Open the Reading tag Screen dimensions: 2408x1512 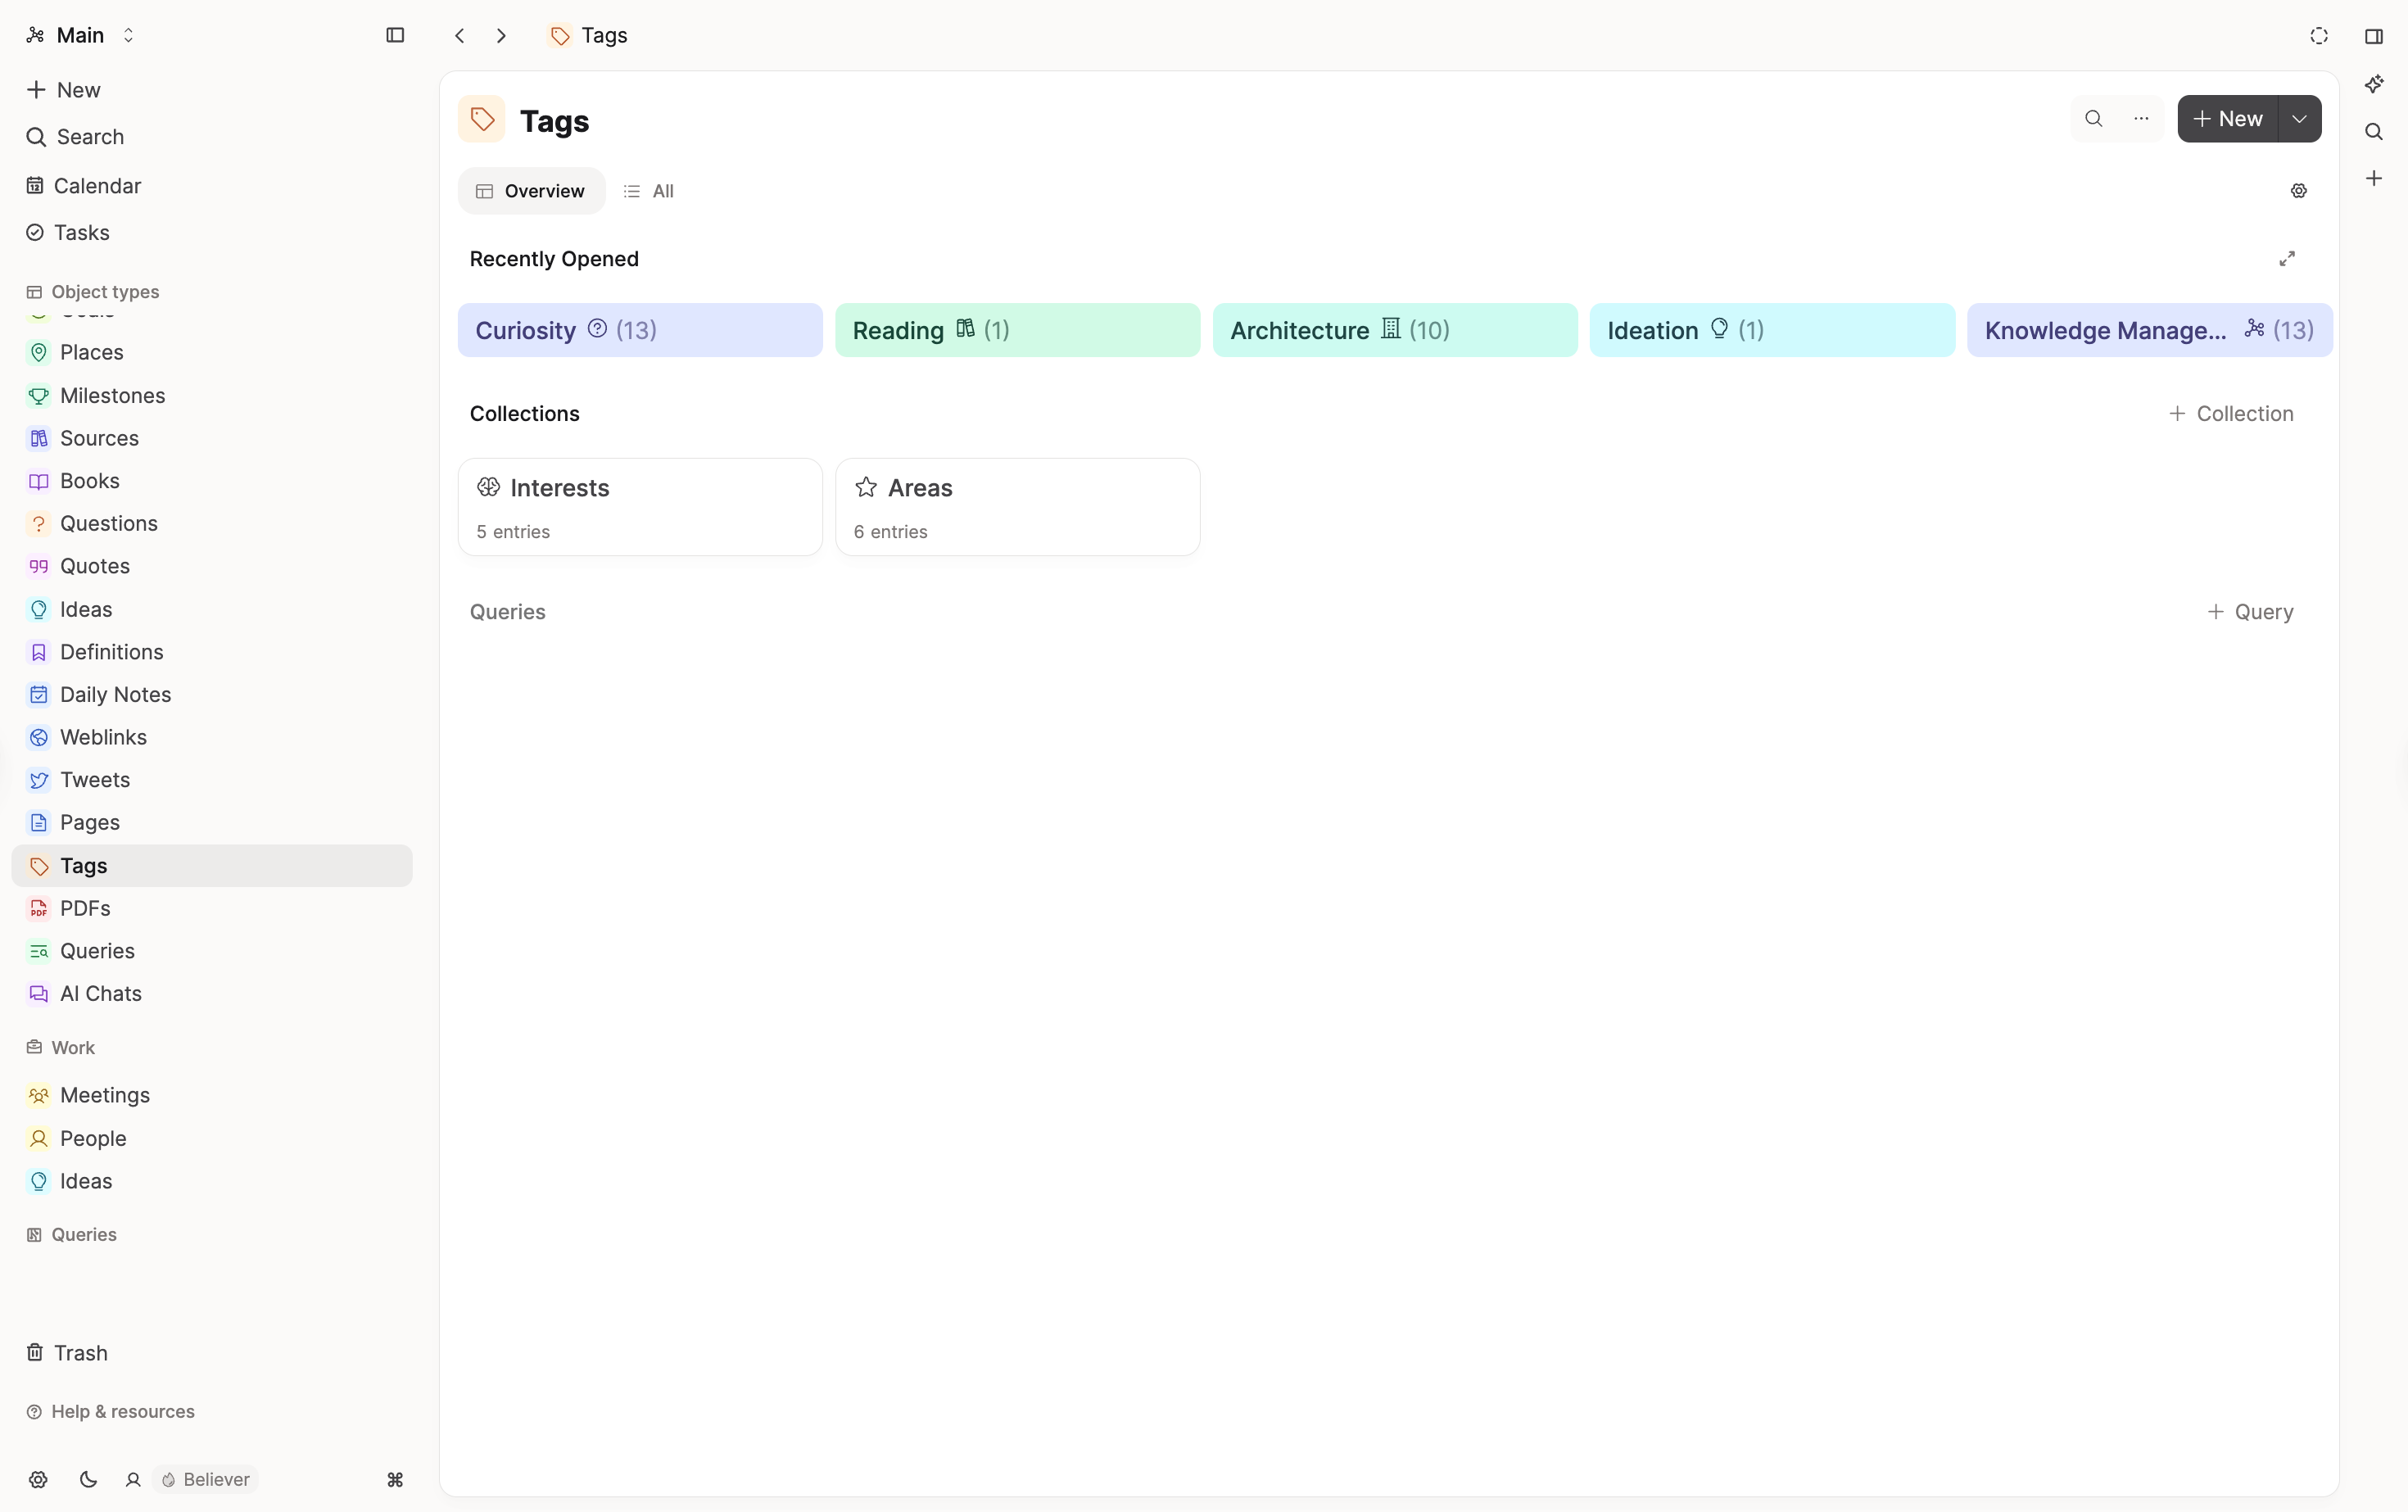1017,330
